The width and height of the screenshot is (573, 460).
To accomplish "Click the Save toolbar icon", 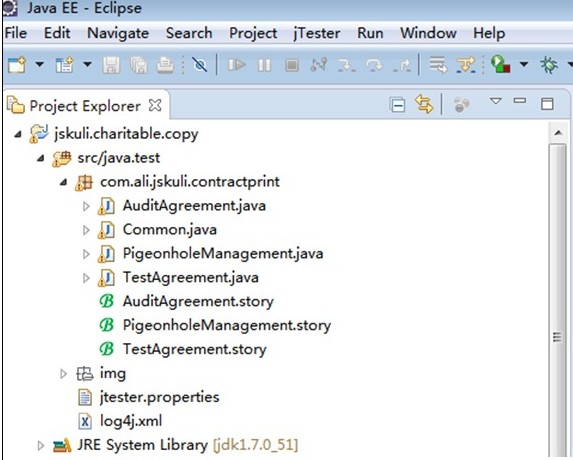I will coord(111,65).
